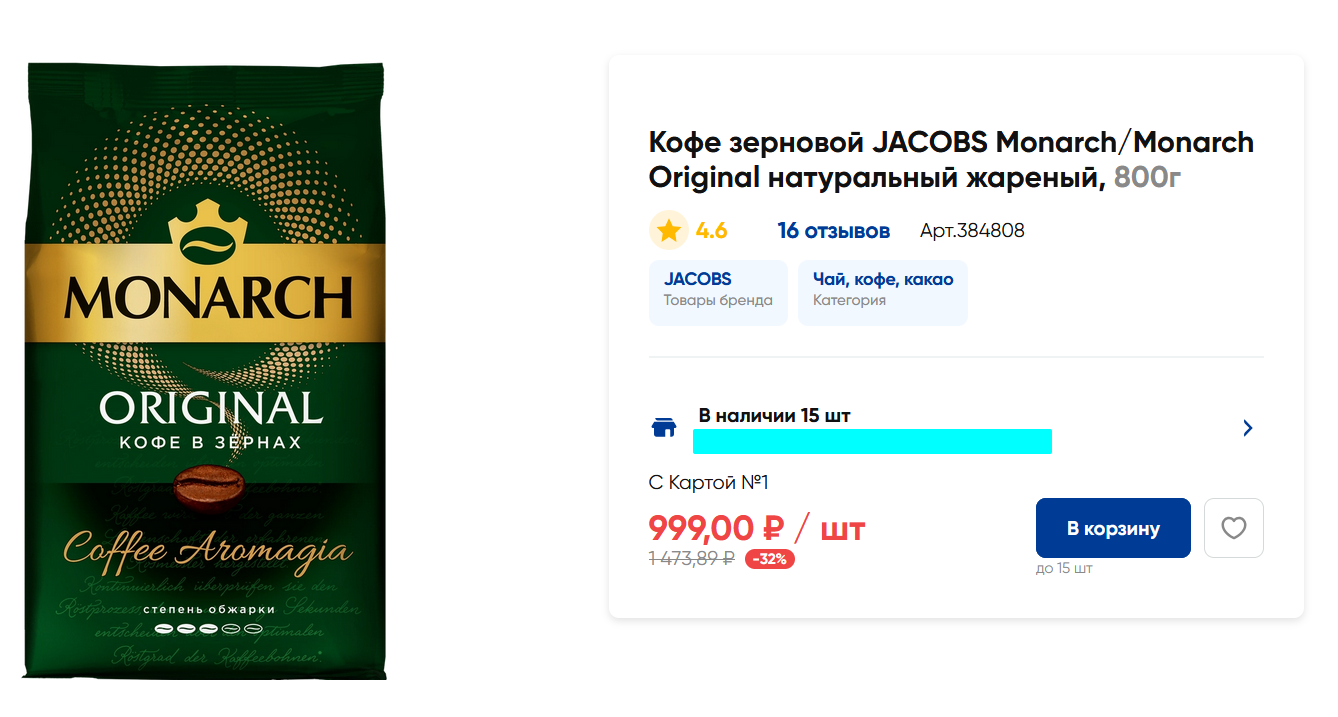The image size is (1338, 717).
Task: Add coffee to favorites with heart icon
Action: [1233, 528]
